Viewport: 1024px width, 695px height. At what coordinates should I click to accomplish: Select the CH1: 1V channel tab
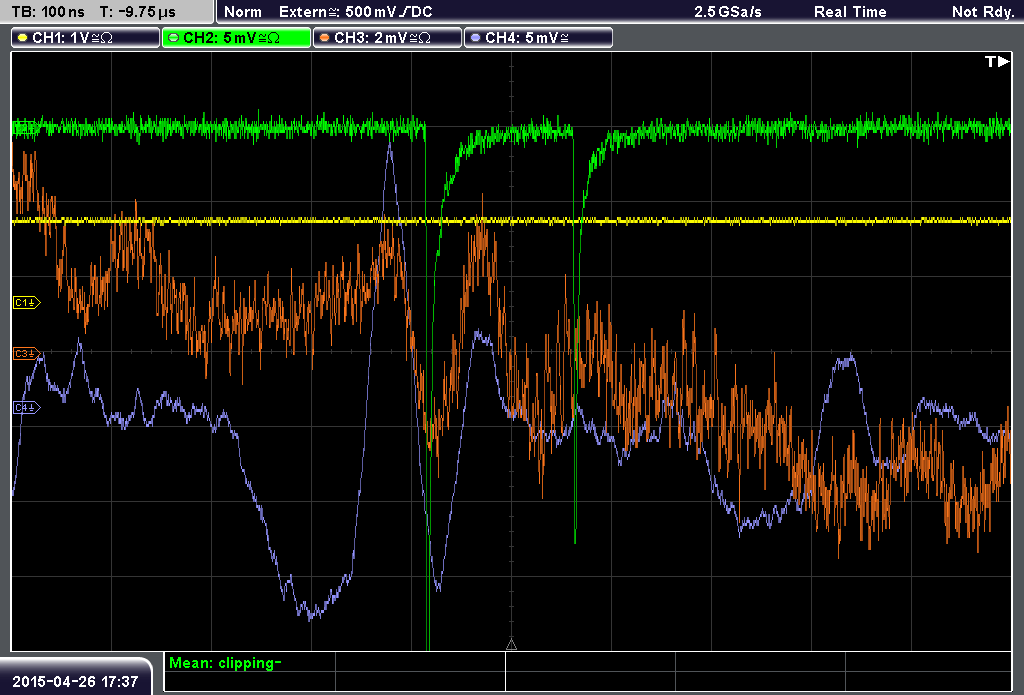(86, 38)
